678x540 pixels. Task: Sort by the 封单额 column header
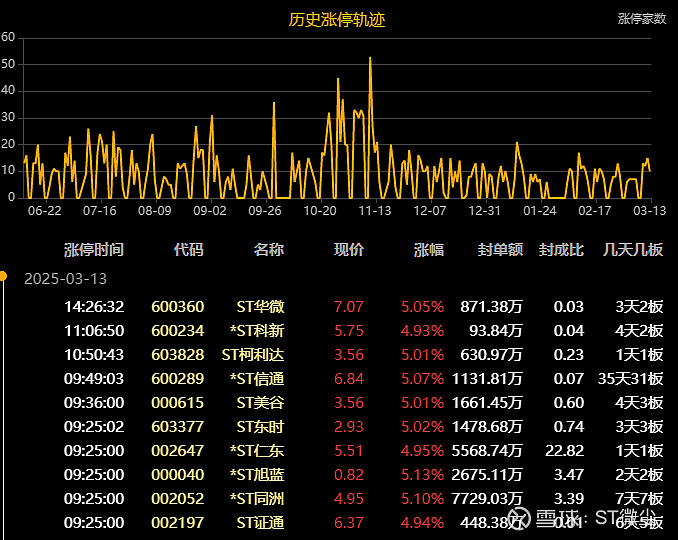[x=500, y=249]
